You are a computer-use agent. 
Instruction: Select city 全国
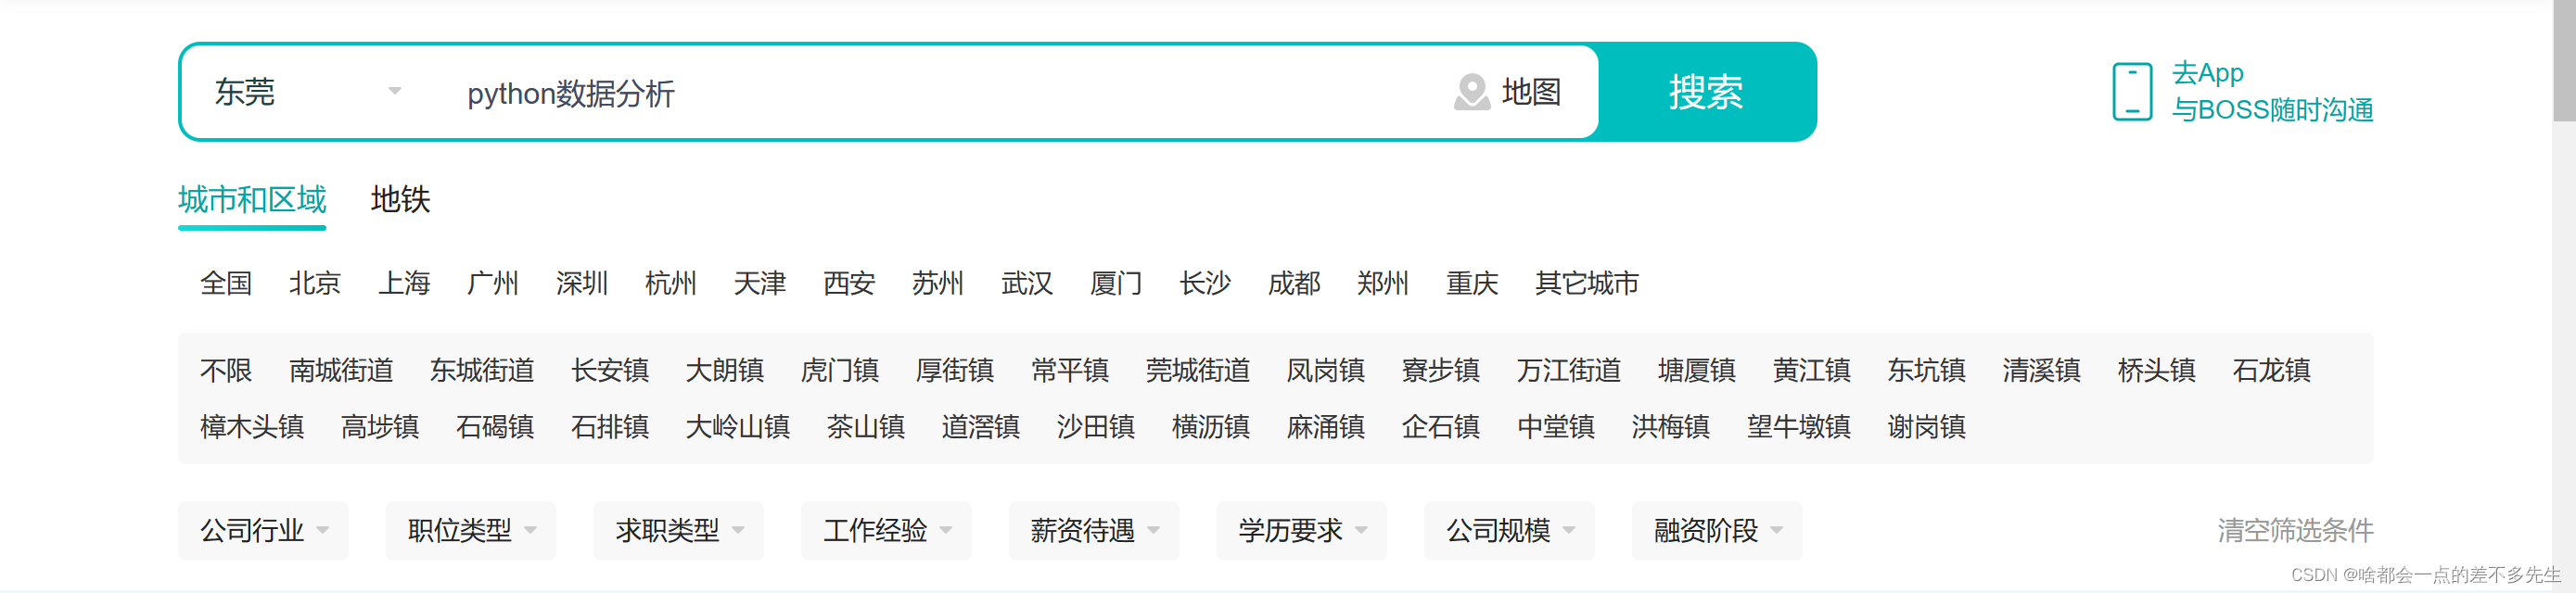(x=226, y=283)
